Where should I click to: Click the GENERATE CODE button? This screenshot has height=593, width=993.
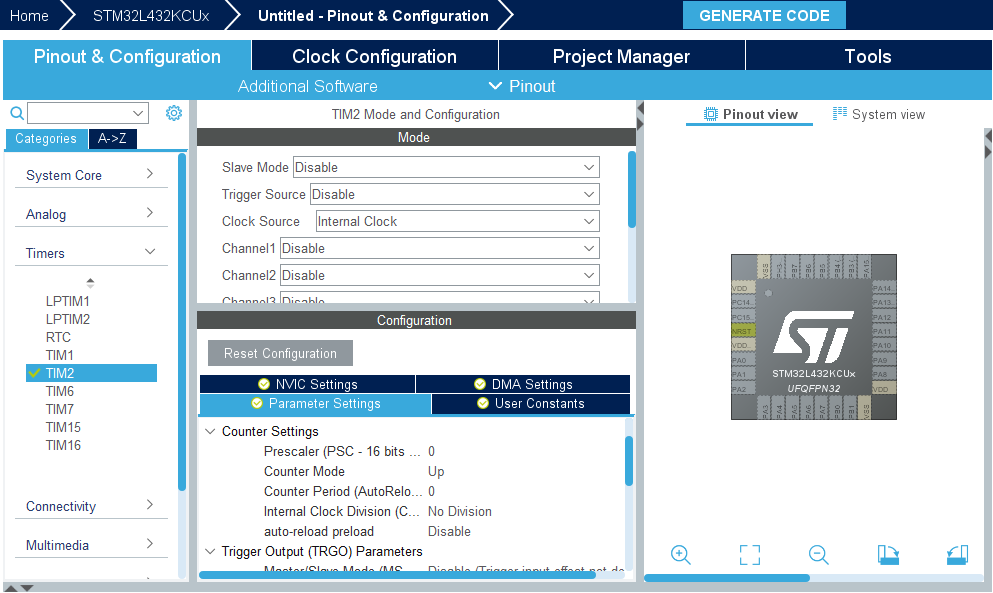pyautogui.click(x=764, y=15)
